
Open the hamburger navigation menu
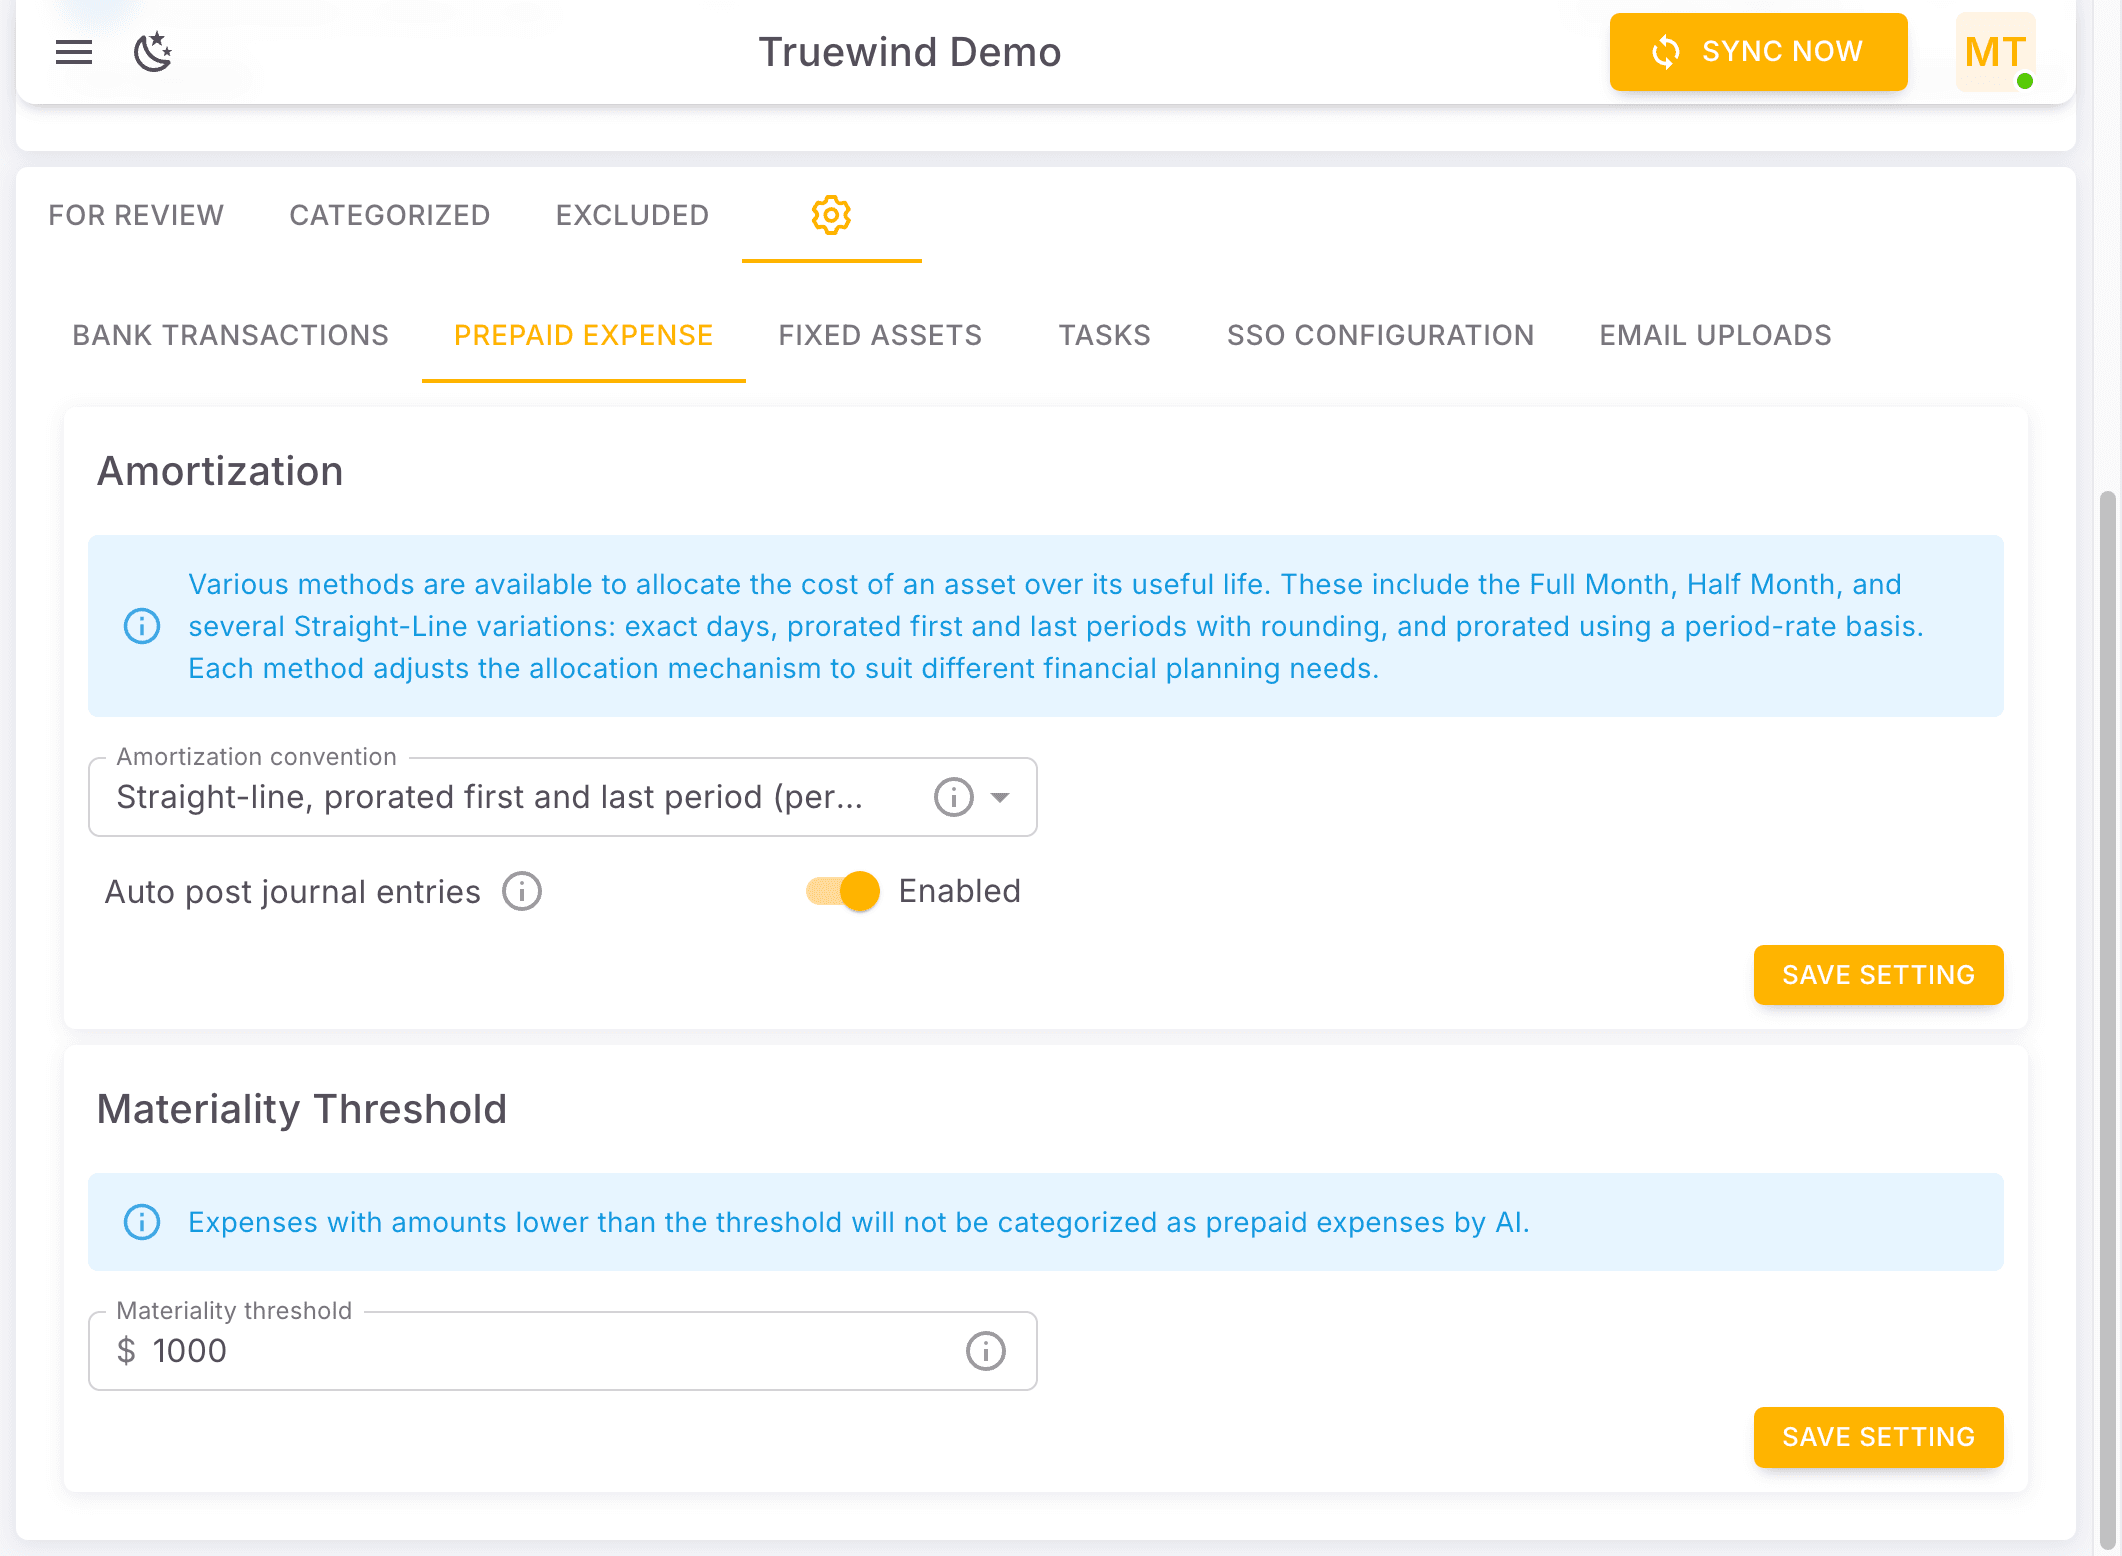point(73,52)
